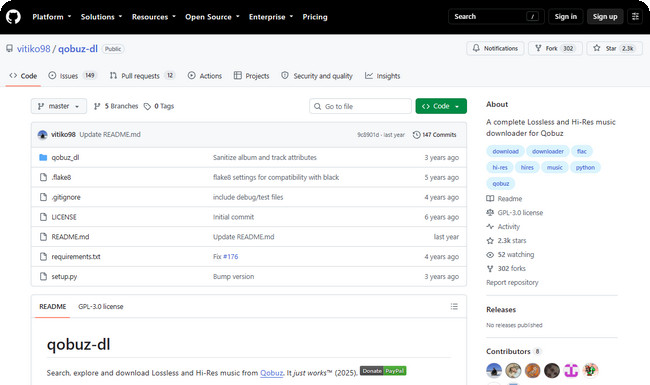Open 'Bump version' commit message
Image resolution: width=650 pixels, height=385 pixels.
coord(233,277)
